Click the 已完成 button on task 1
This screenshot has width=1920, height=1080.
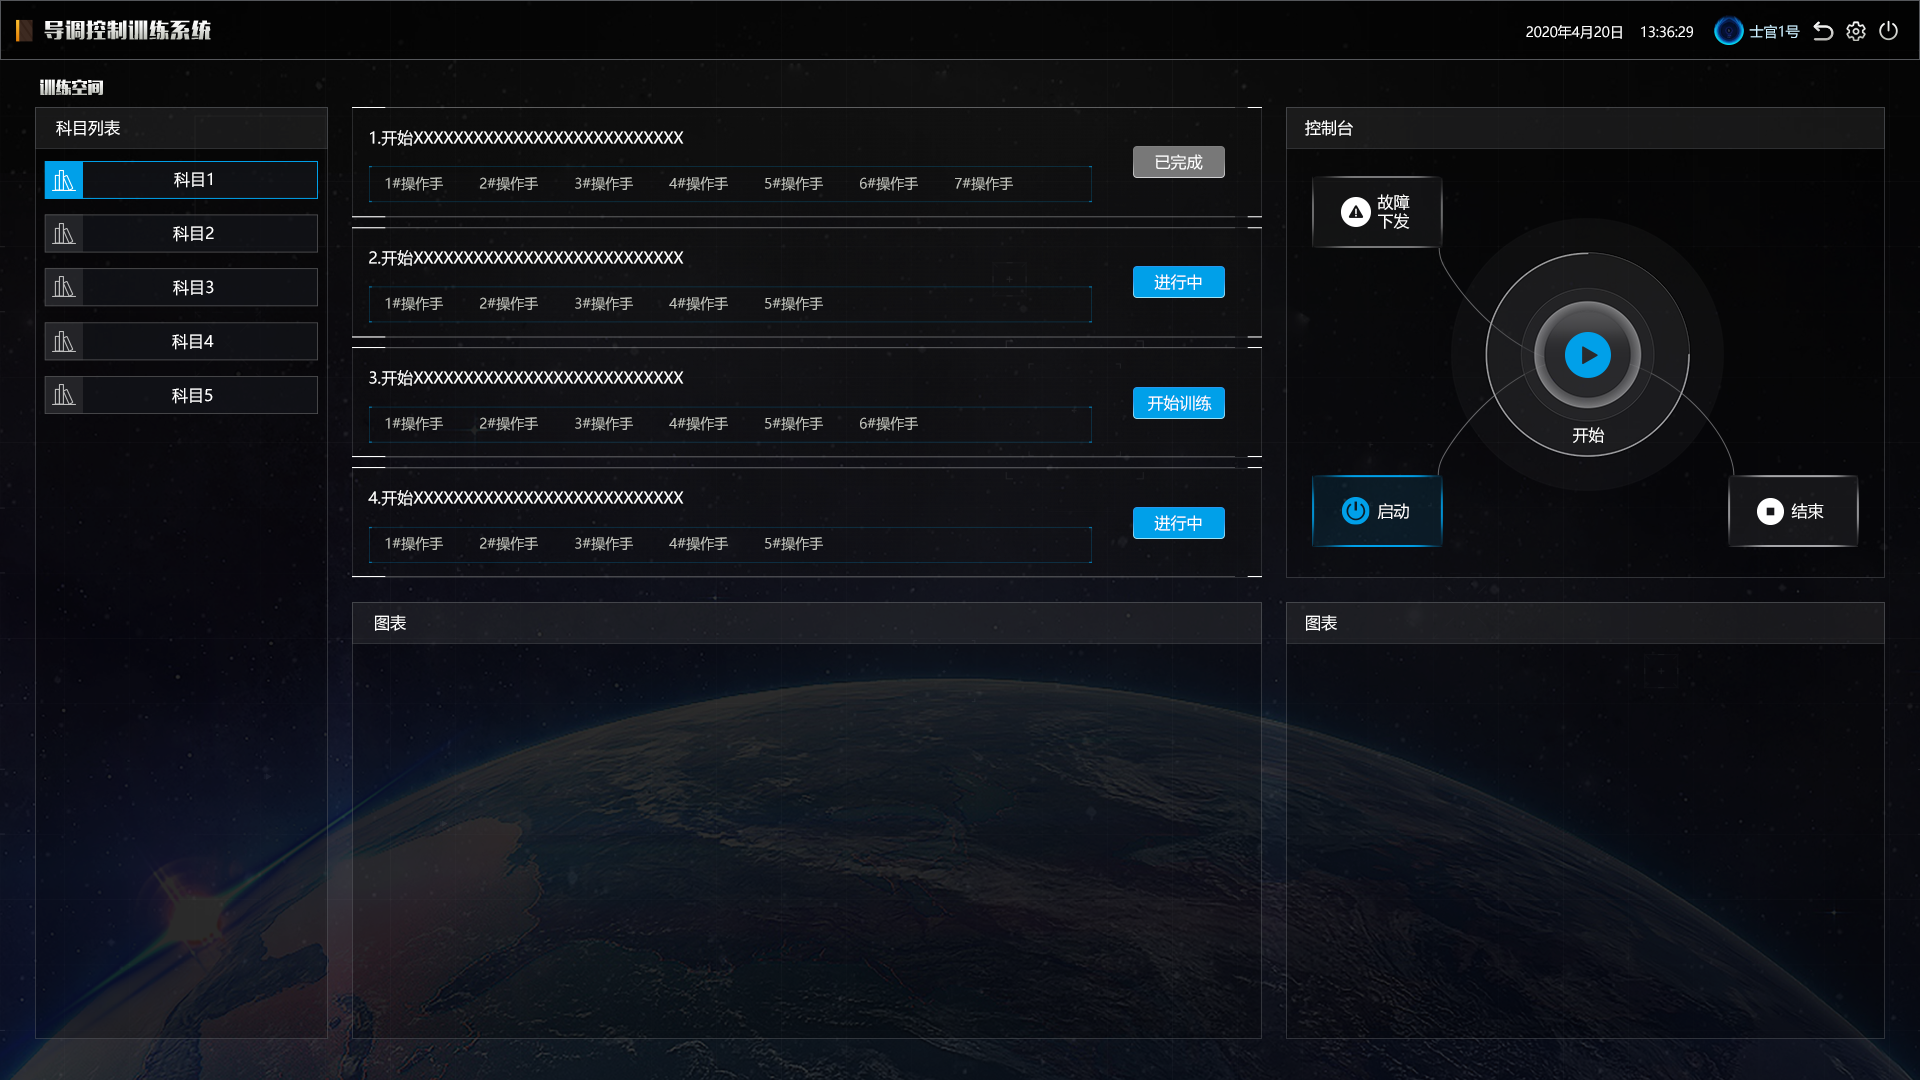(1178, 162)
